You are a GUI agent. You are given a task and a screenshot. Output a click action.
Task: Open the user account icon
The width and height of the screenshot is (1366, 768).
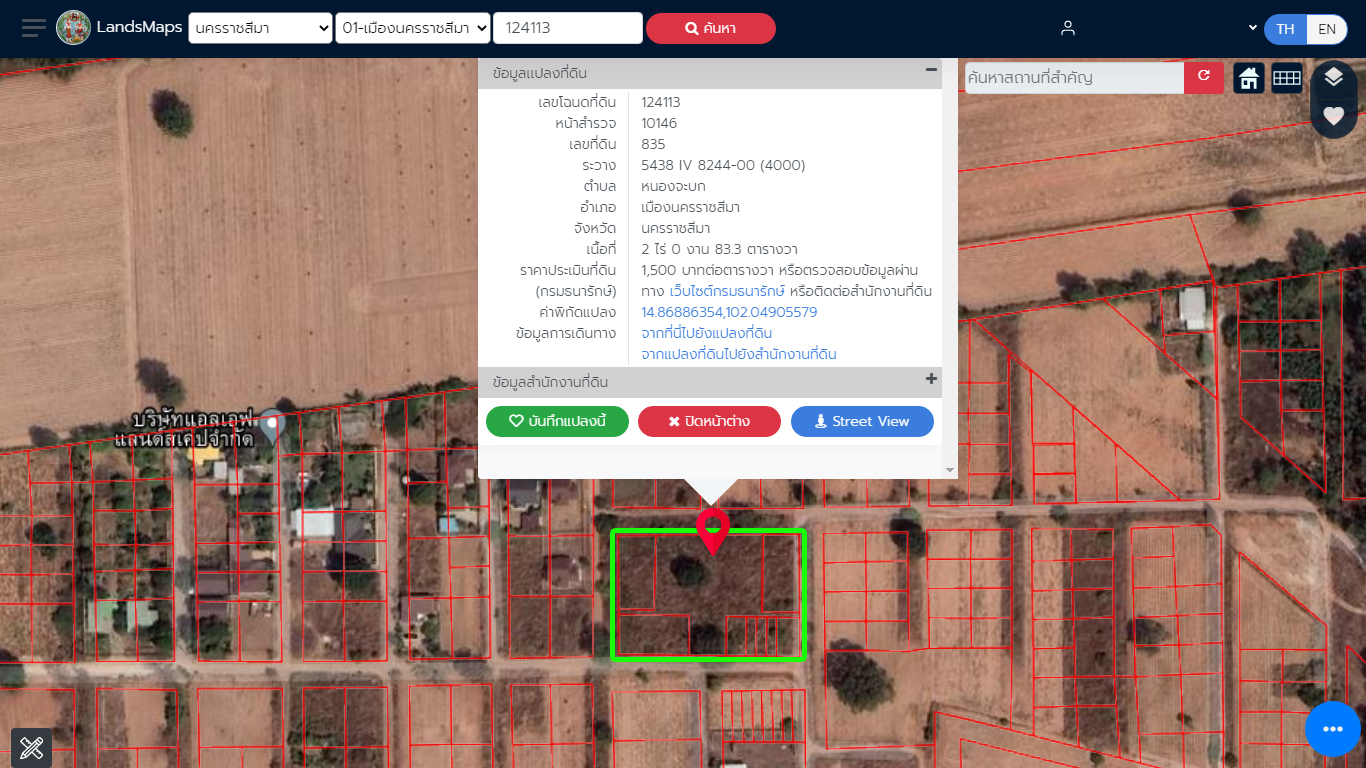coord(1068,28)
